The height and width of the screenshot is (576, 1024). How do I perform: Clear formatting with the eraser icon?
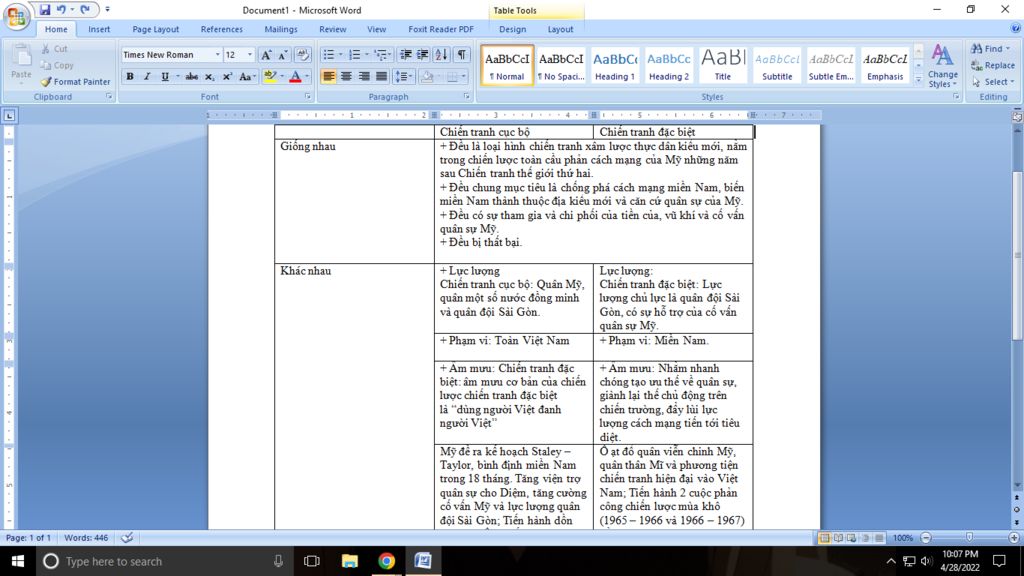tap(302, 55)
